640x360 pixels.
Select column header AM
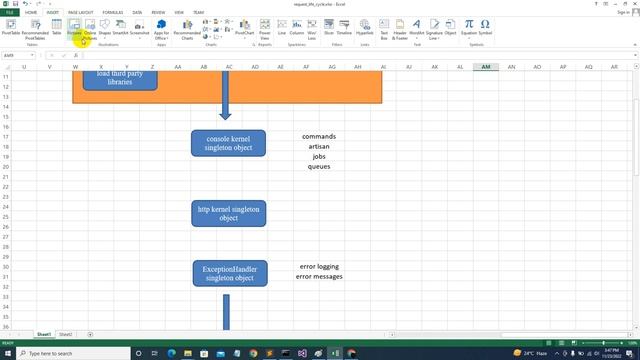pyautogui.click(x=486, y=67)
